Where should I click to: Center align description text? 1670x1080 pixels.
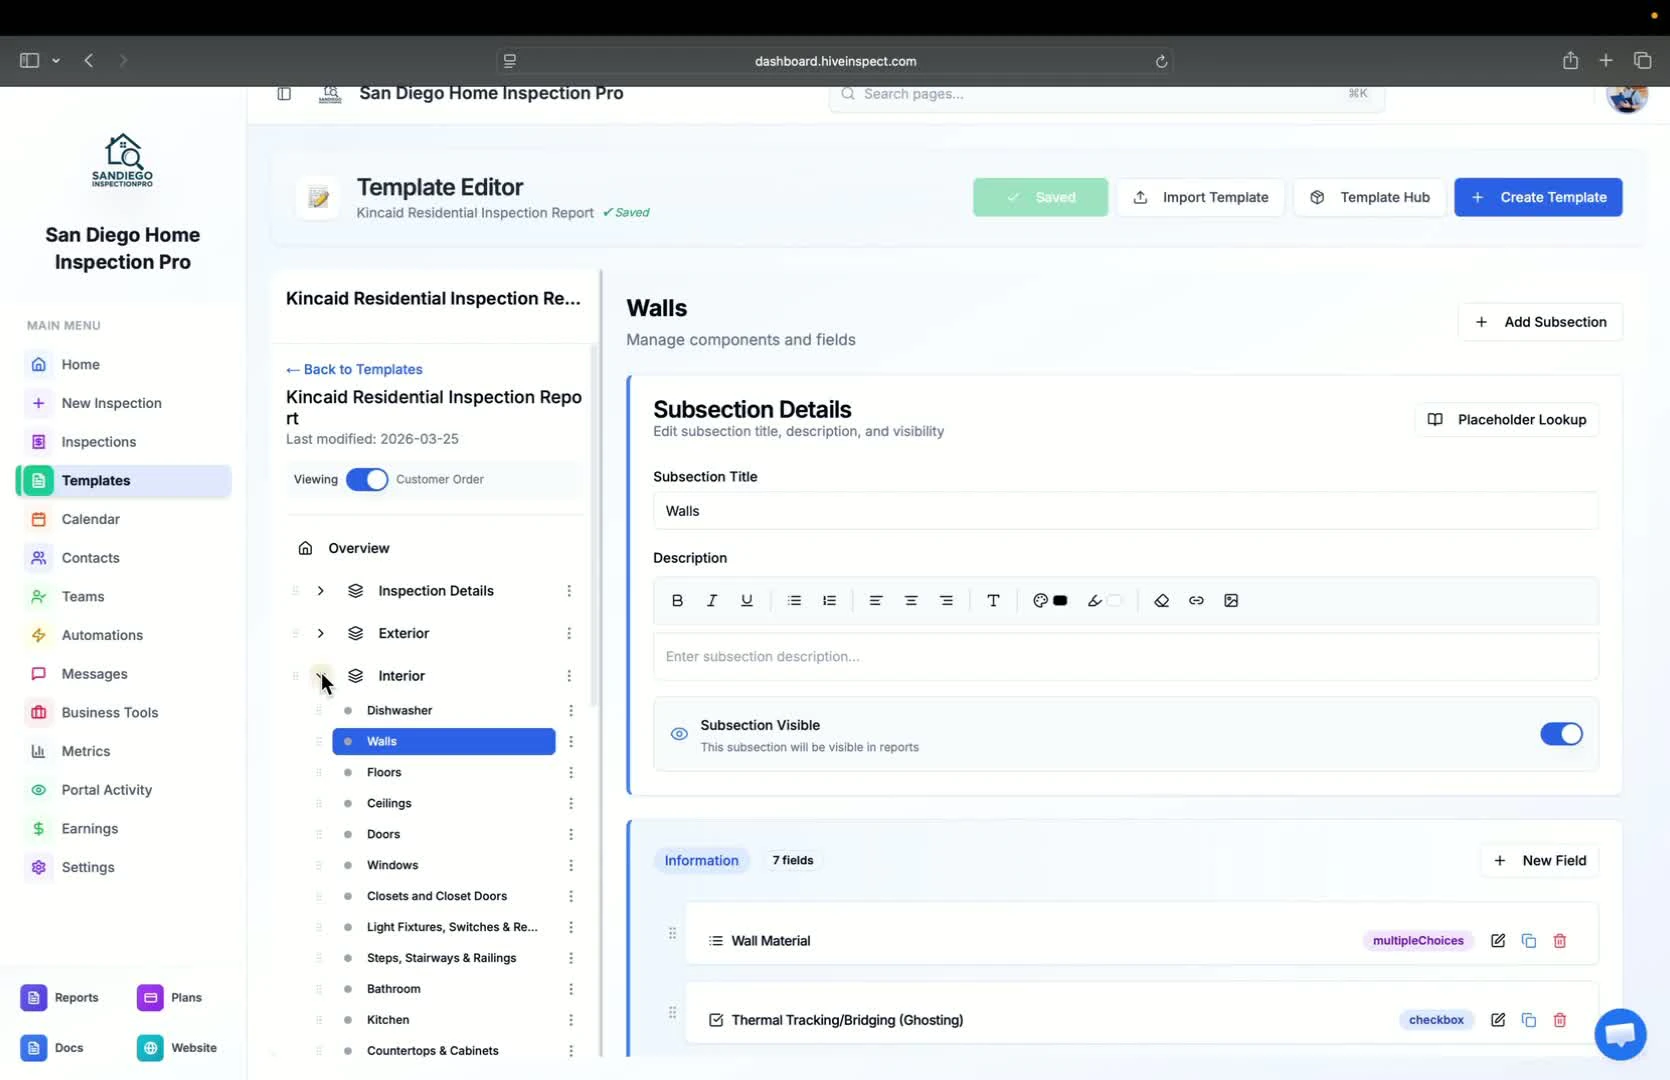click(x=911, y=601)
